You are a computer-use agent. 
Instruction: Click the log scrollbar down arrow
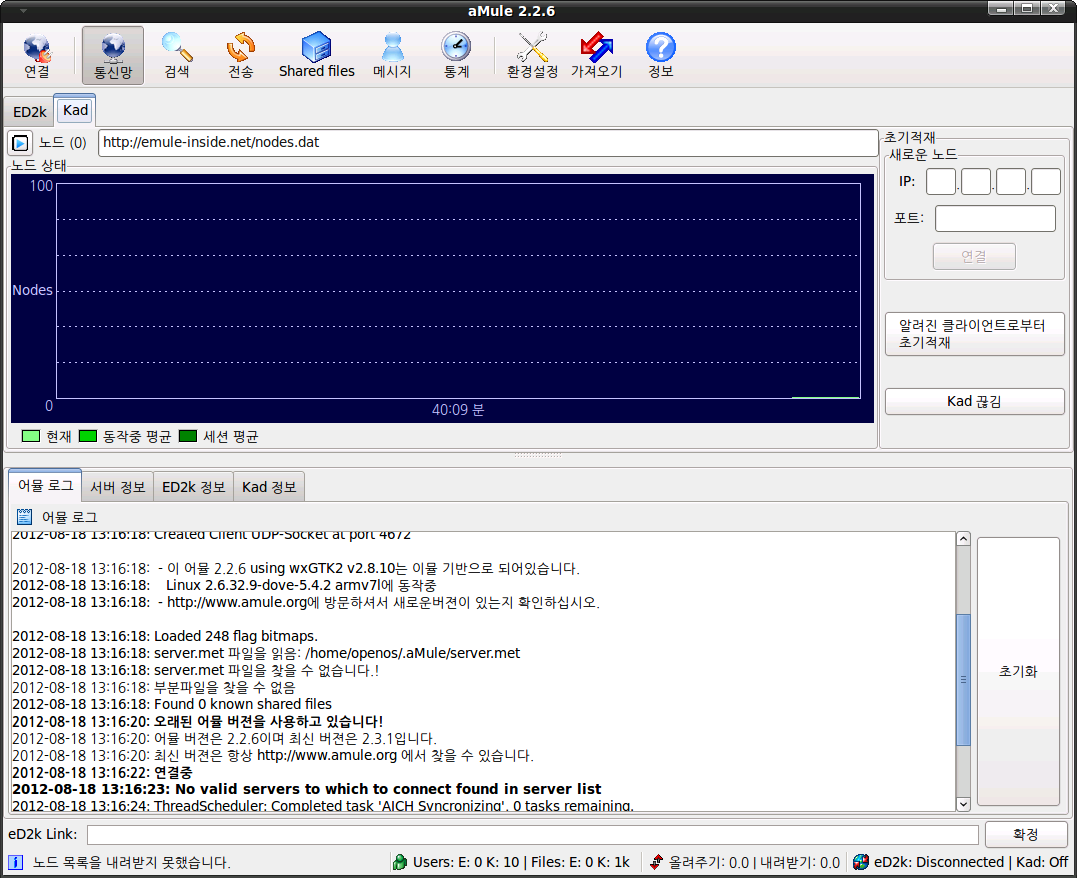click(963, 804)
